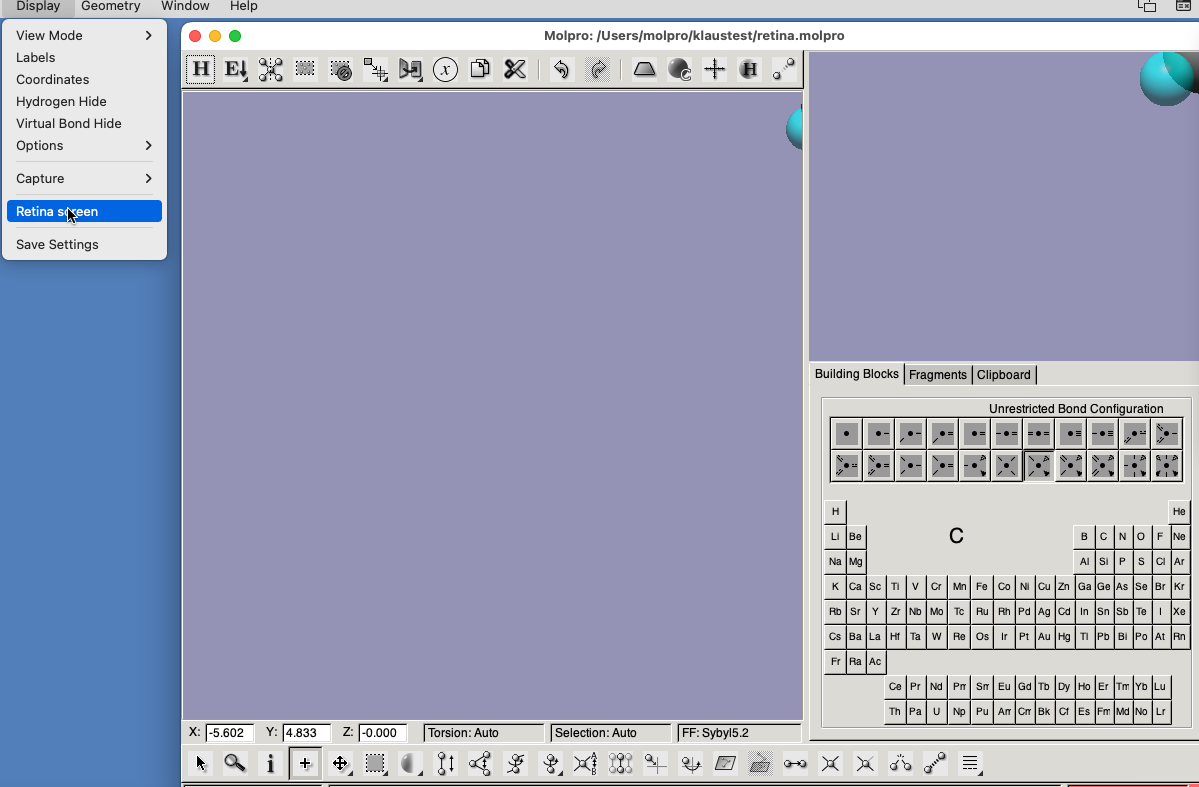Click the Copy structure icon
Screen dimensions: 1199x787
479,69
